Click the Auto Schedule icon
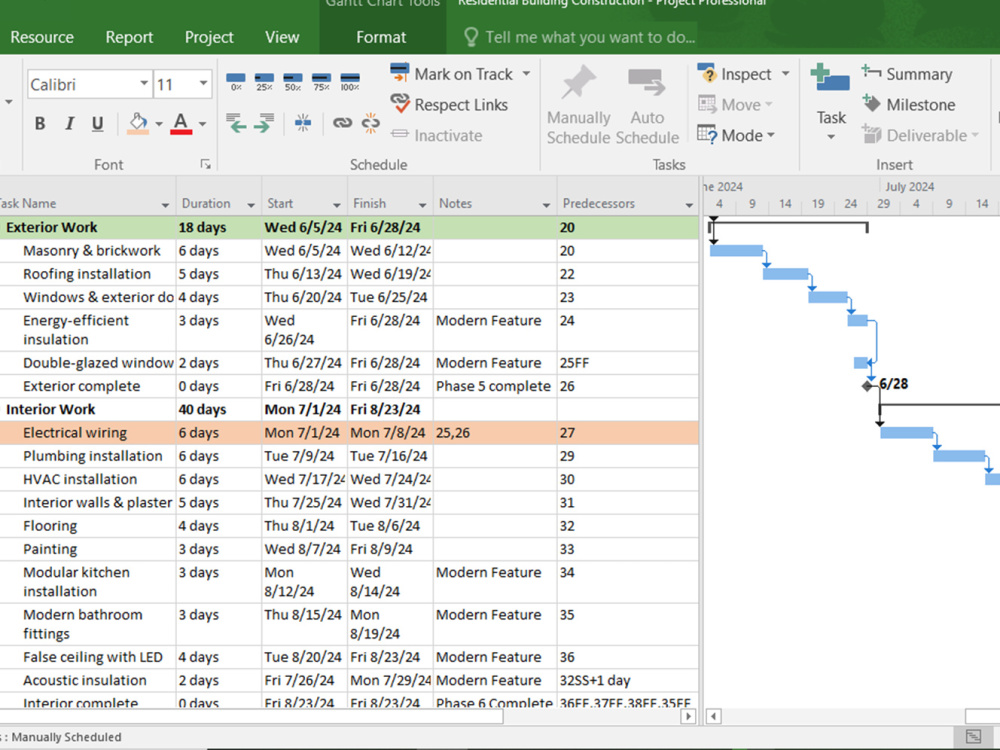 647,83
